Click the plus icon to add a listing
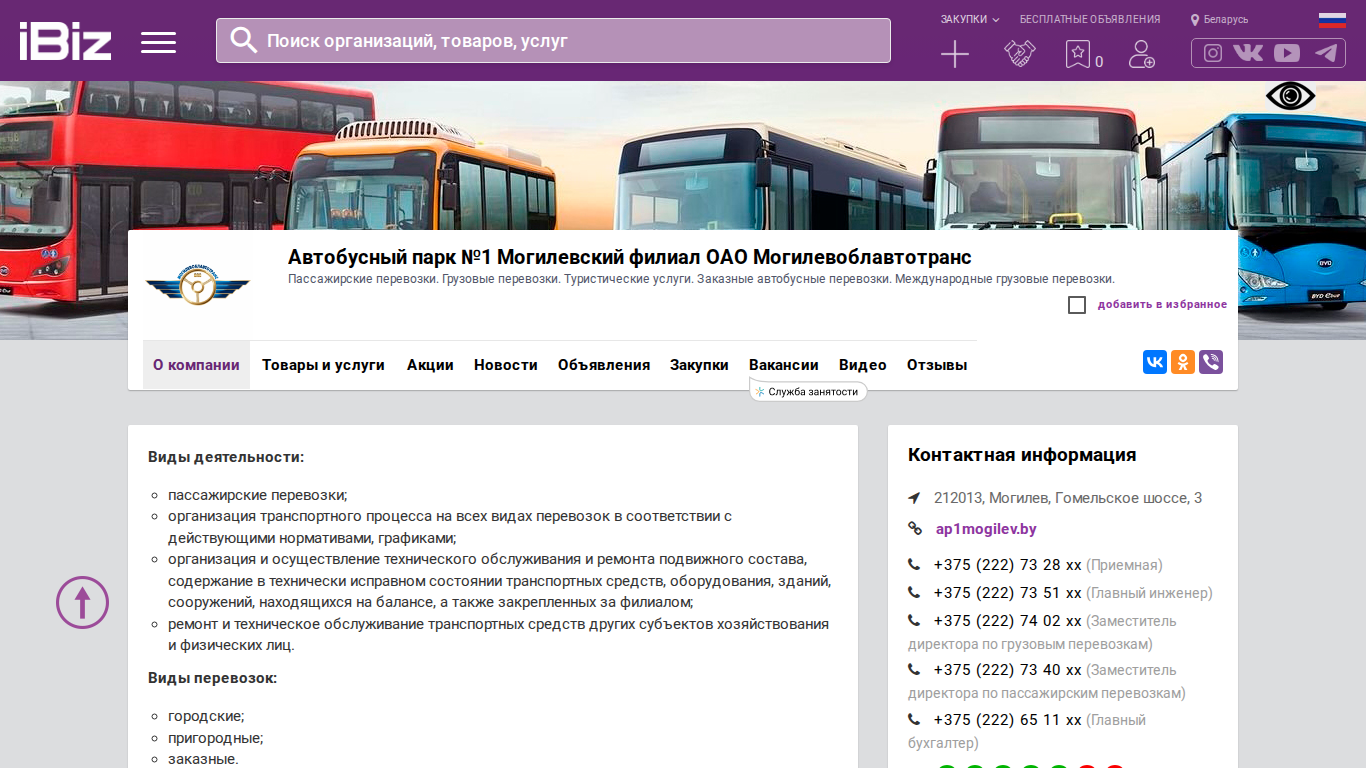This screenshot has height=768, width=1366. (x=955, y=54)
